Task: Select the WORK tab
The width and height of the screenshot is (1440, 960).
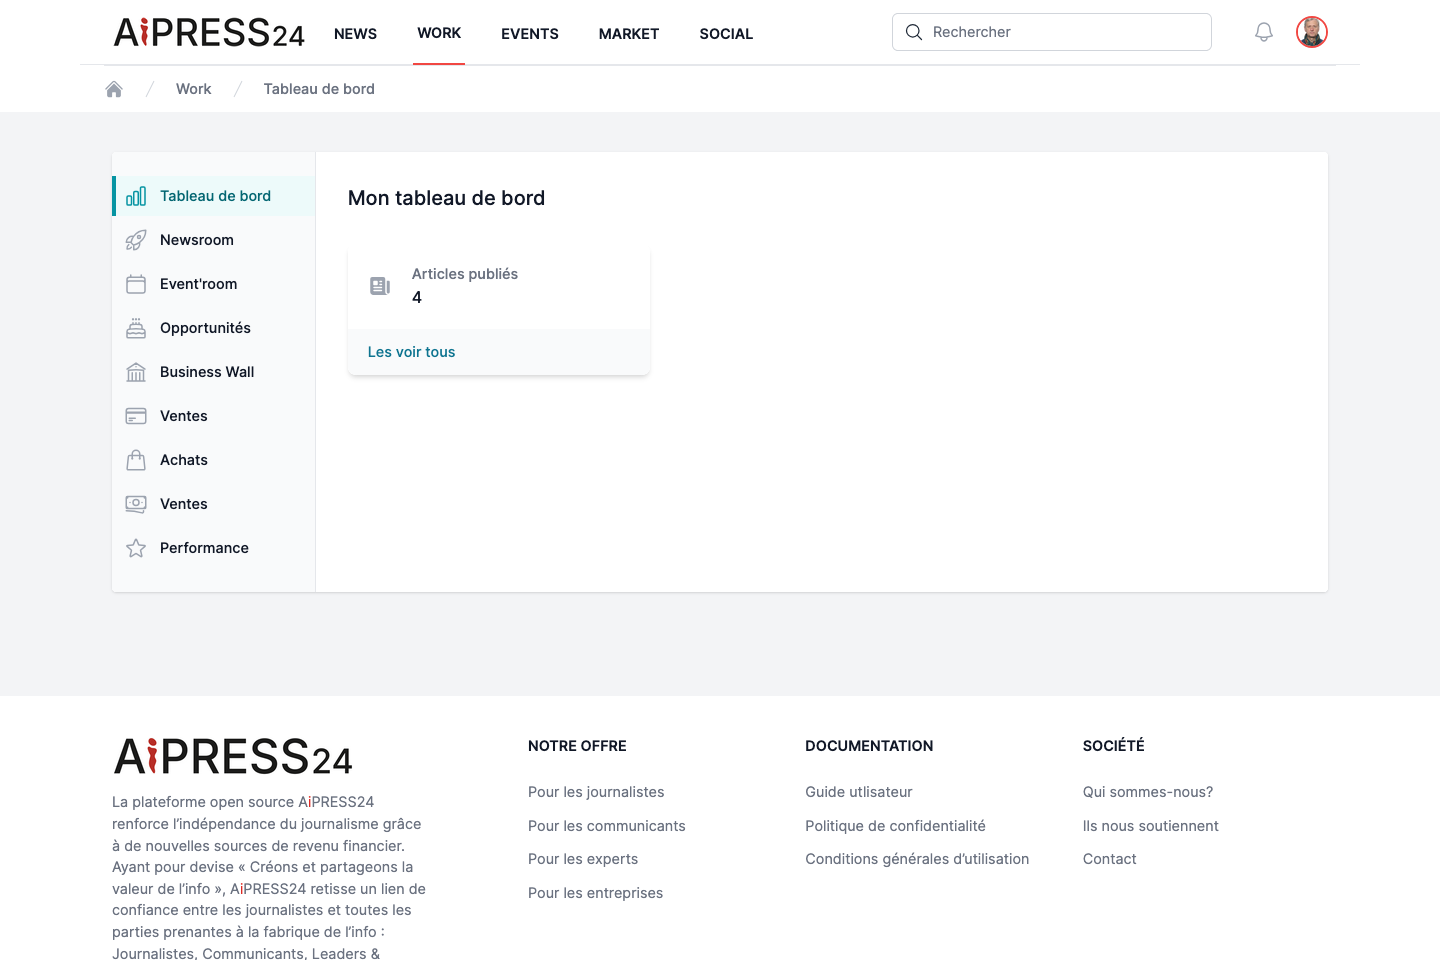Action: 439,33
